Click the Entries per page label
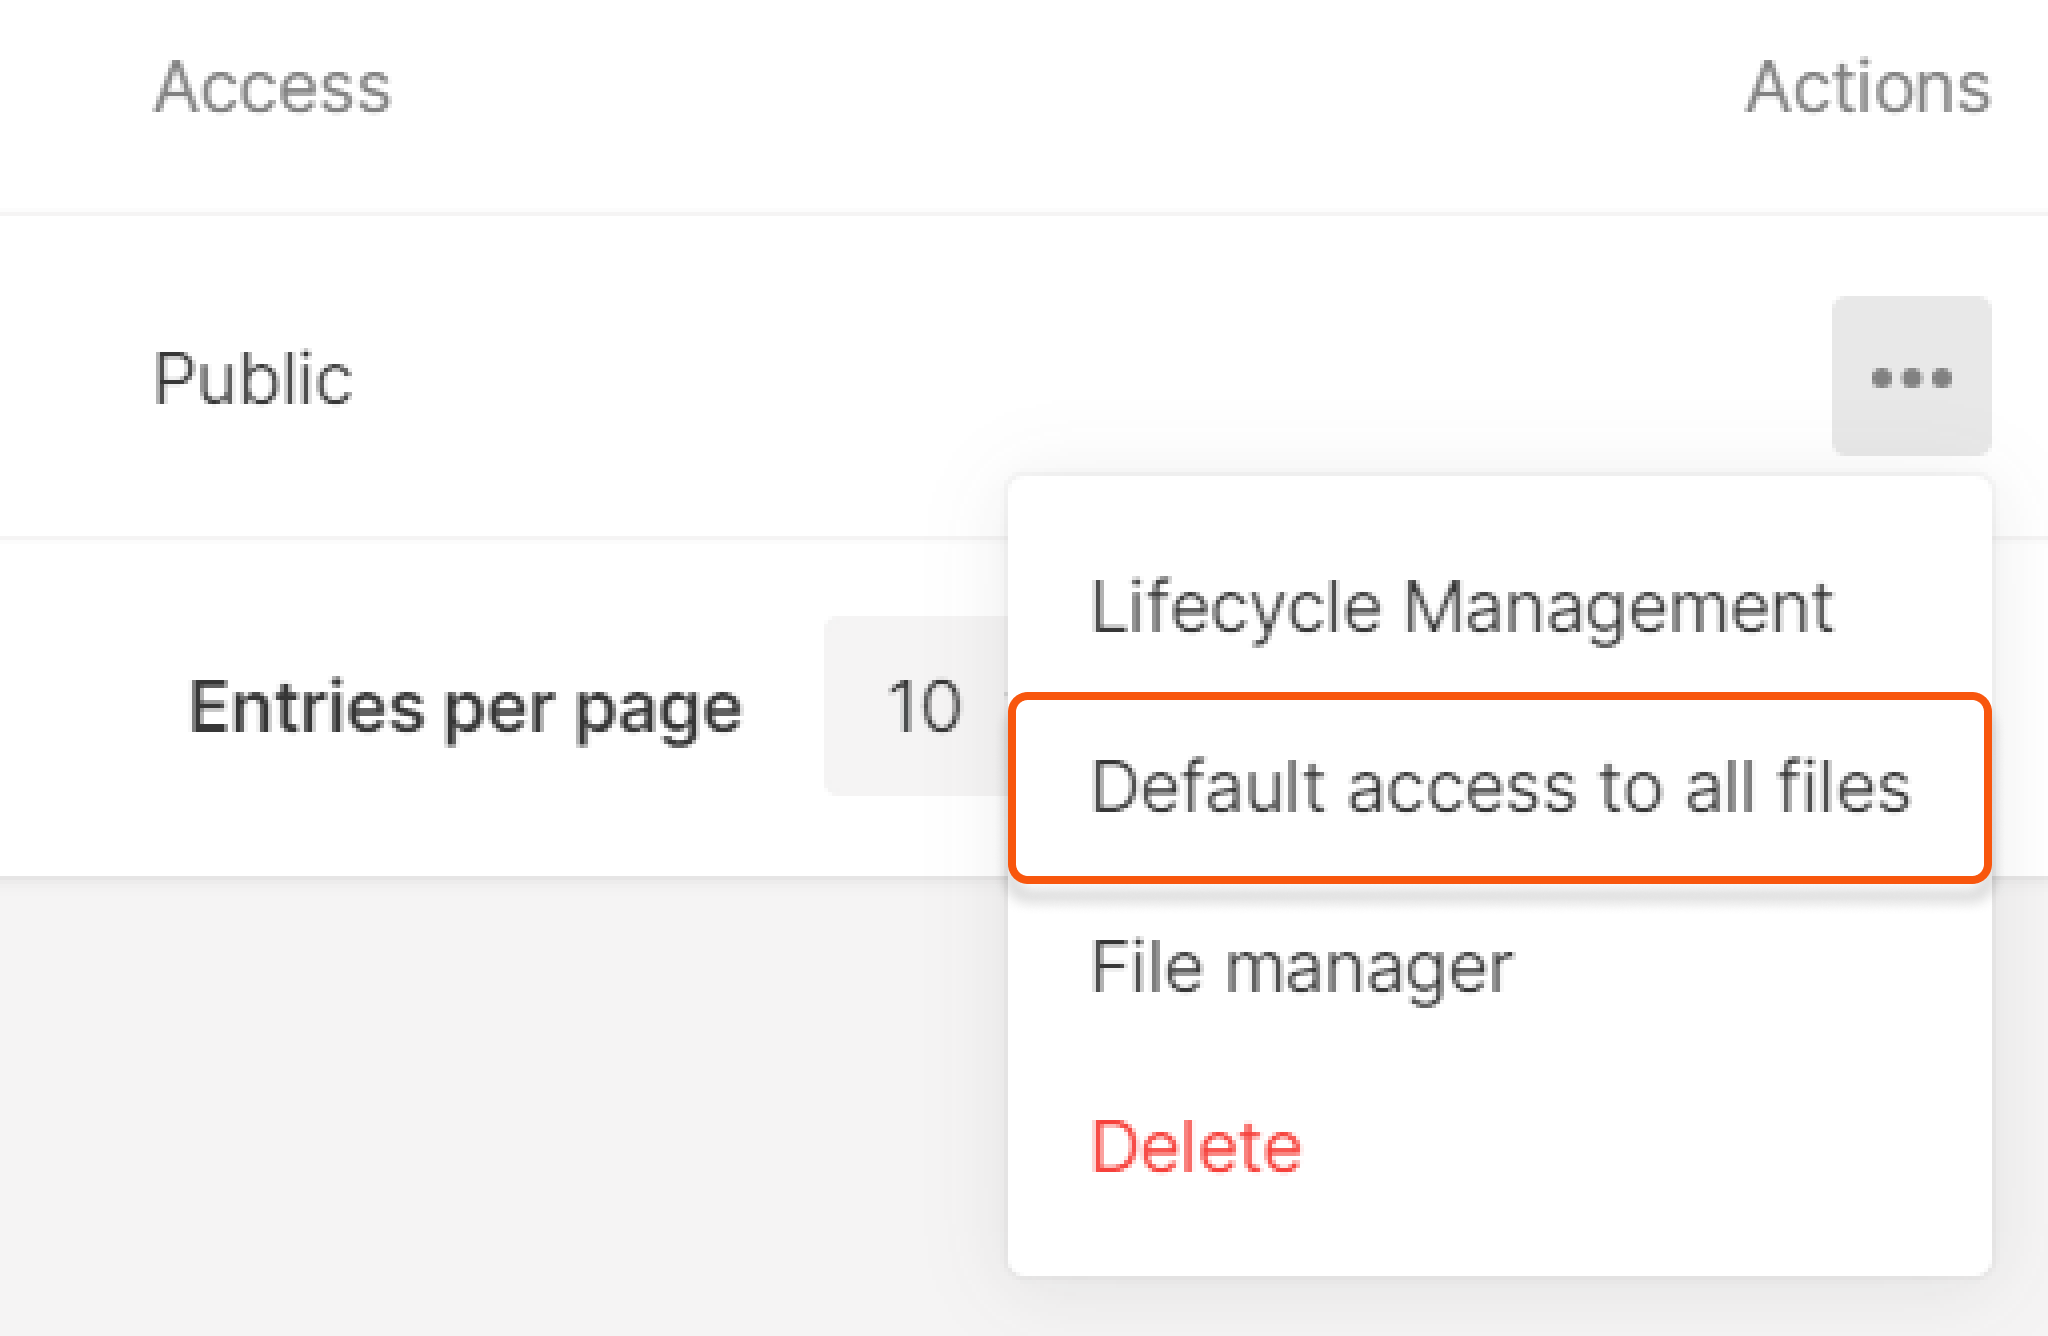This screenshot has height=1336, width=2048. click(463, 706)
